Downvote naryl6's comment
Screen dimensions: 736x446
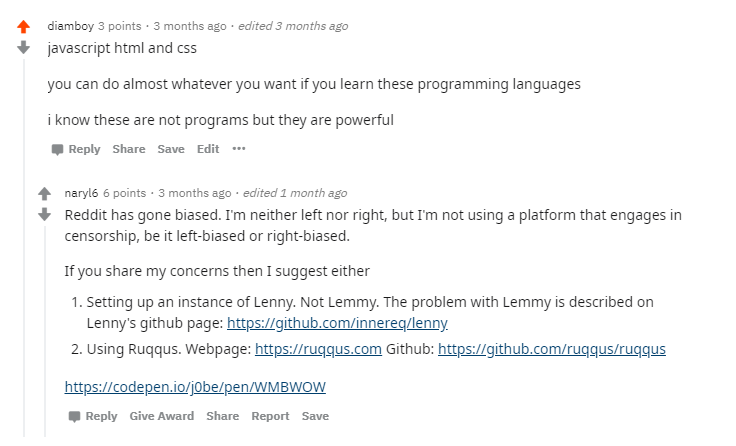click(45, 215)
